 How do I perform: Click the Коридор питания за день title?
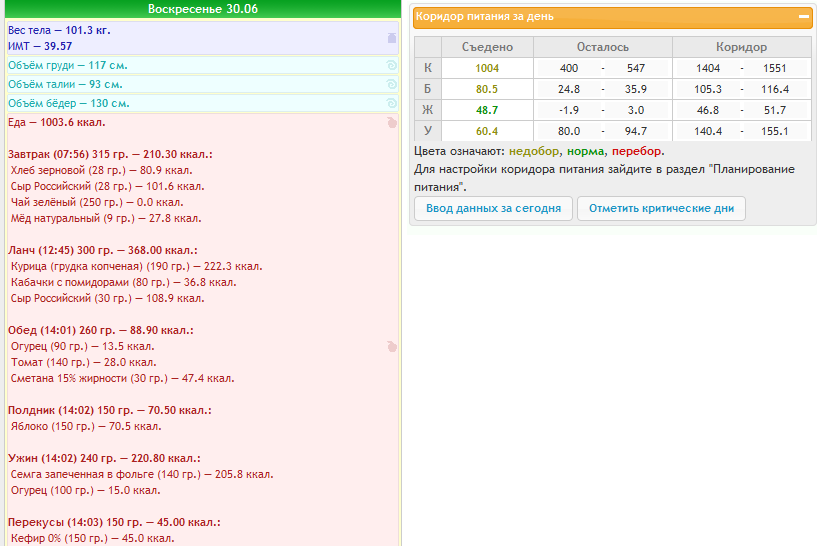coord(484,17)
